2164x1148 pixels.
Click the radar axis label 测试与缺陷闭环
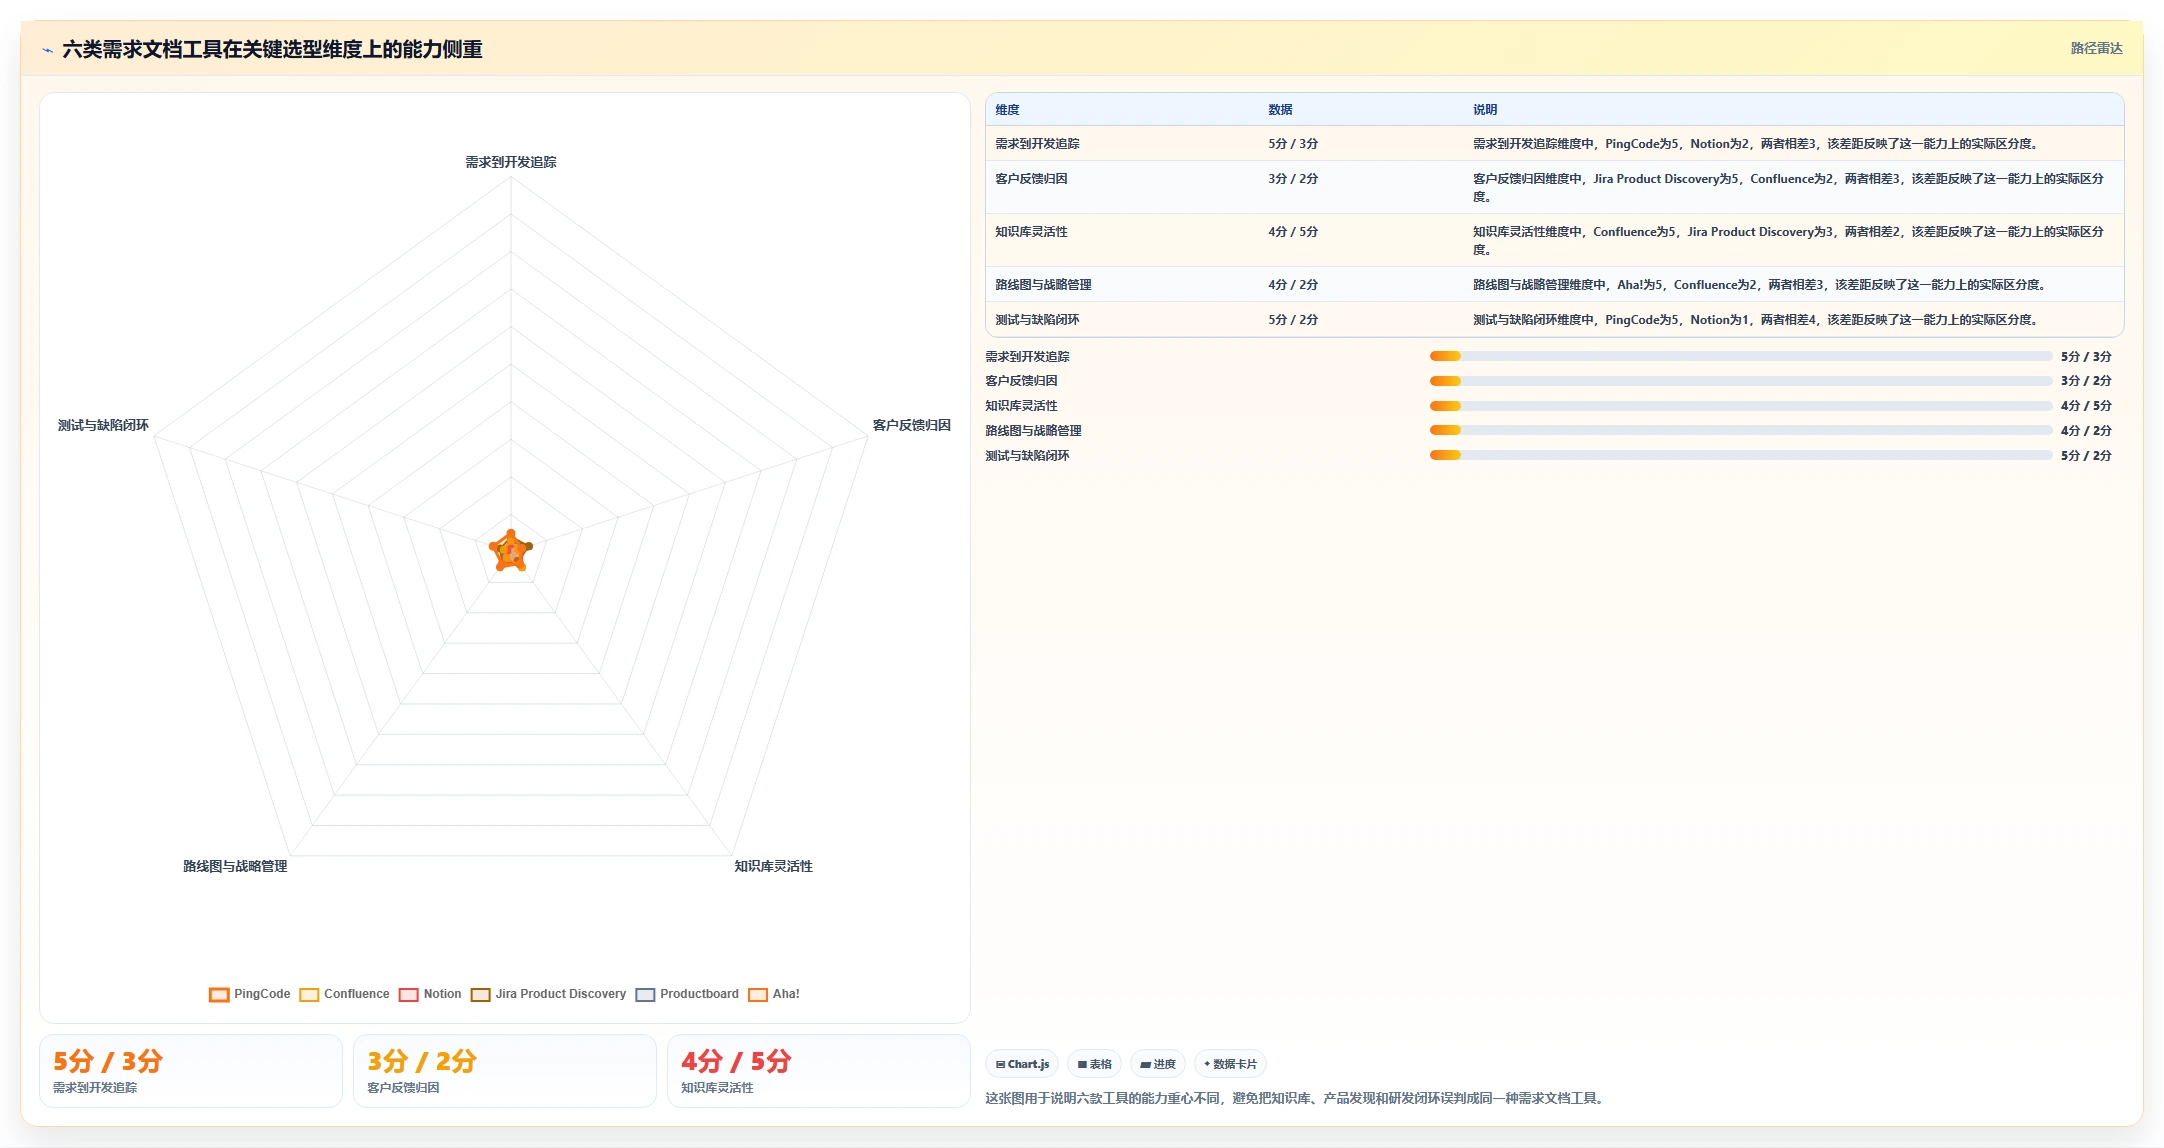click(x=103, y=425)
